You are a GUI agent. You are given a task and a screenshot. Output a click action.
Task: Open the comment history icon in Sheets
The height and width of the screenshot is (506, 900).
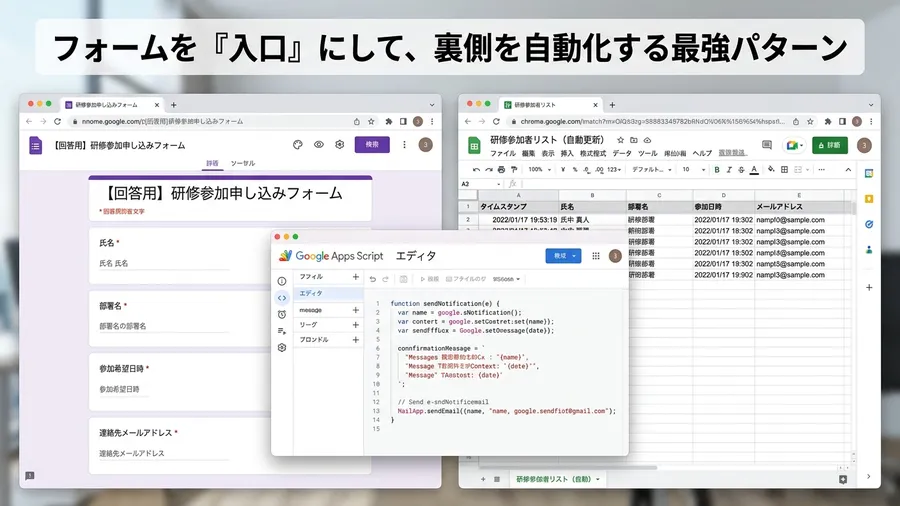[767, 145]
